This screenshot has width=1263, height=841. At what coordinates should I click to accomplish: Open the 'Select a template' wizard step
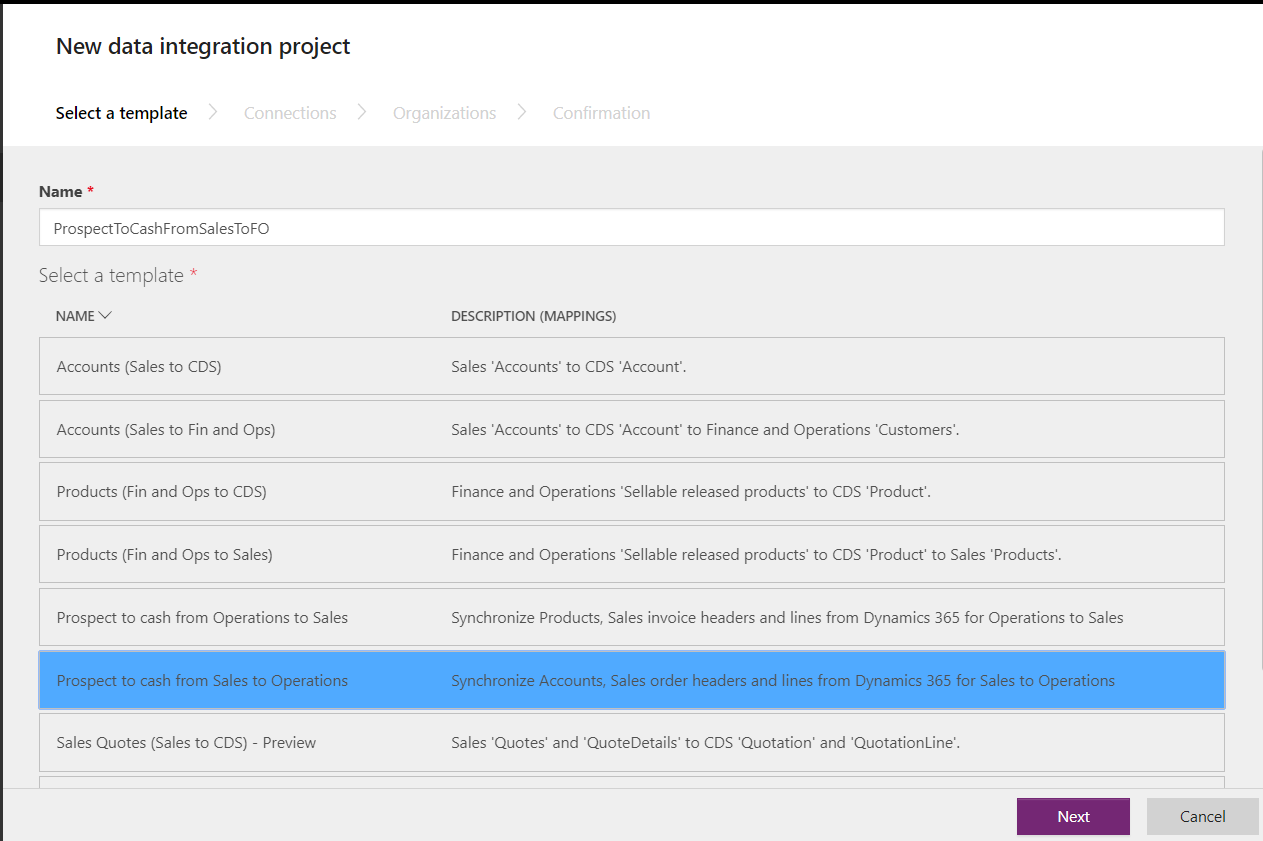[121, 113]
